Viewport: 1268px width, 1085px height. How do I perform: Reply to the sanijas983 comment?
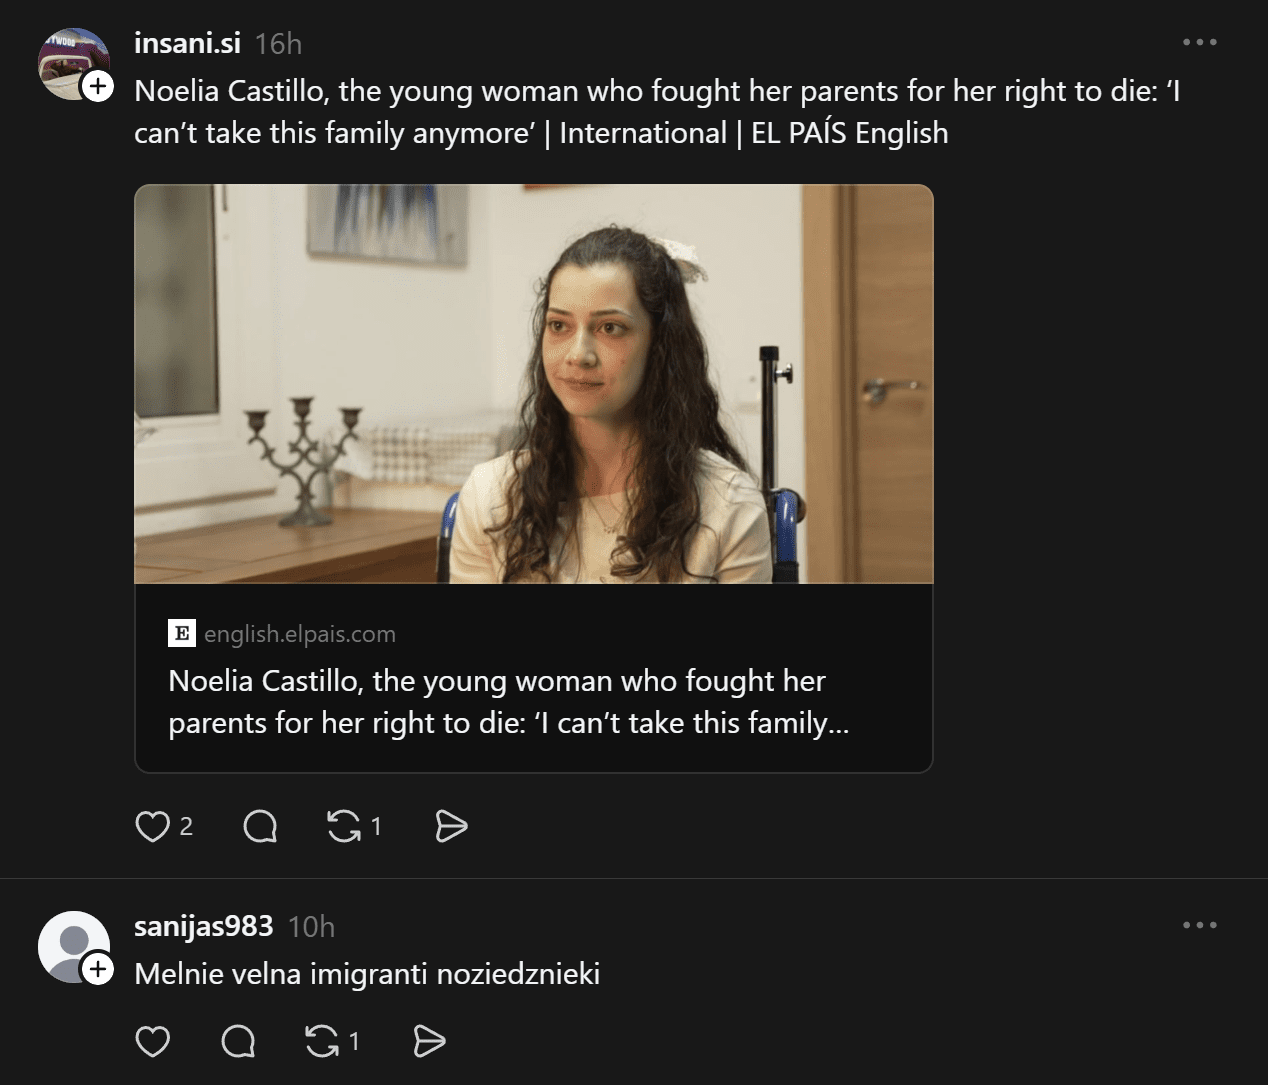point(238,1042)
